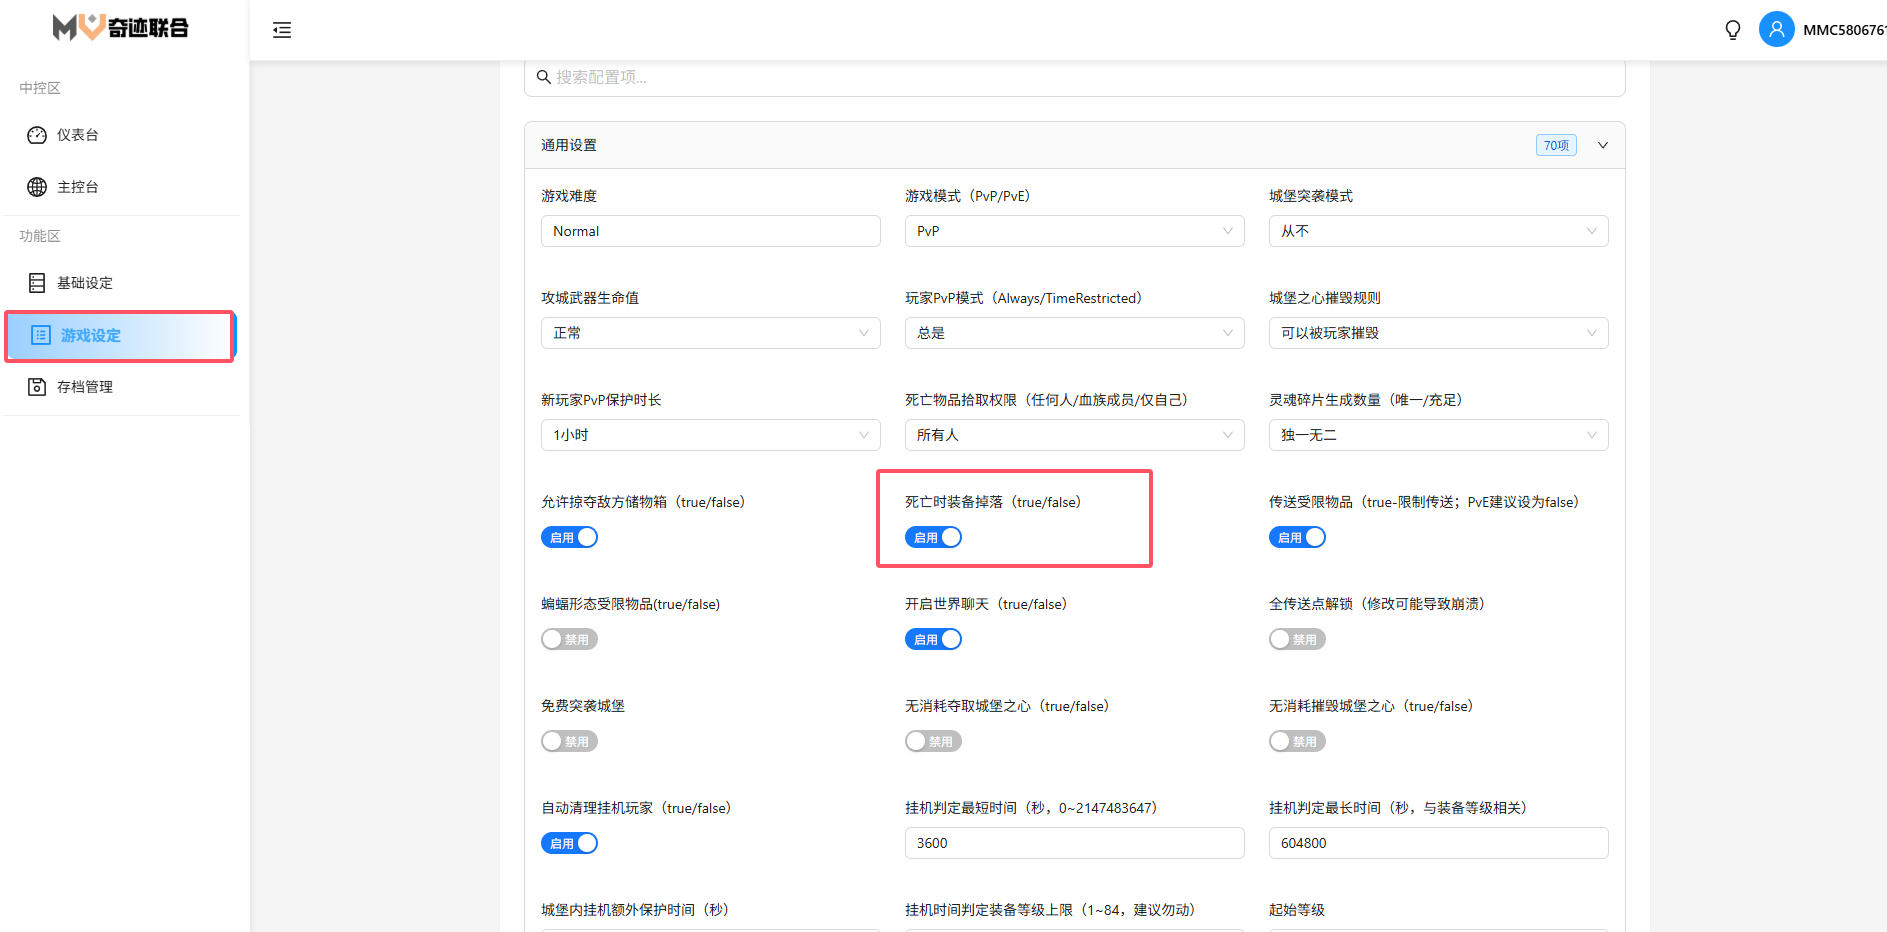
Task: Click the lightbulb icon in header
Action: coord(1733,30)
